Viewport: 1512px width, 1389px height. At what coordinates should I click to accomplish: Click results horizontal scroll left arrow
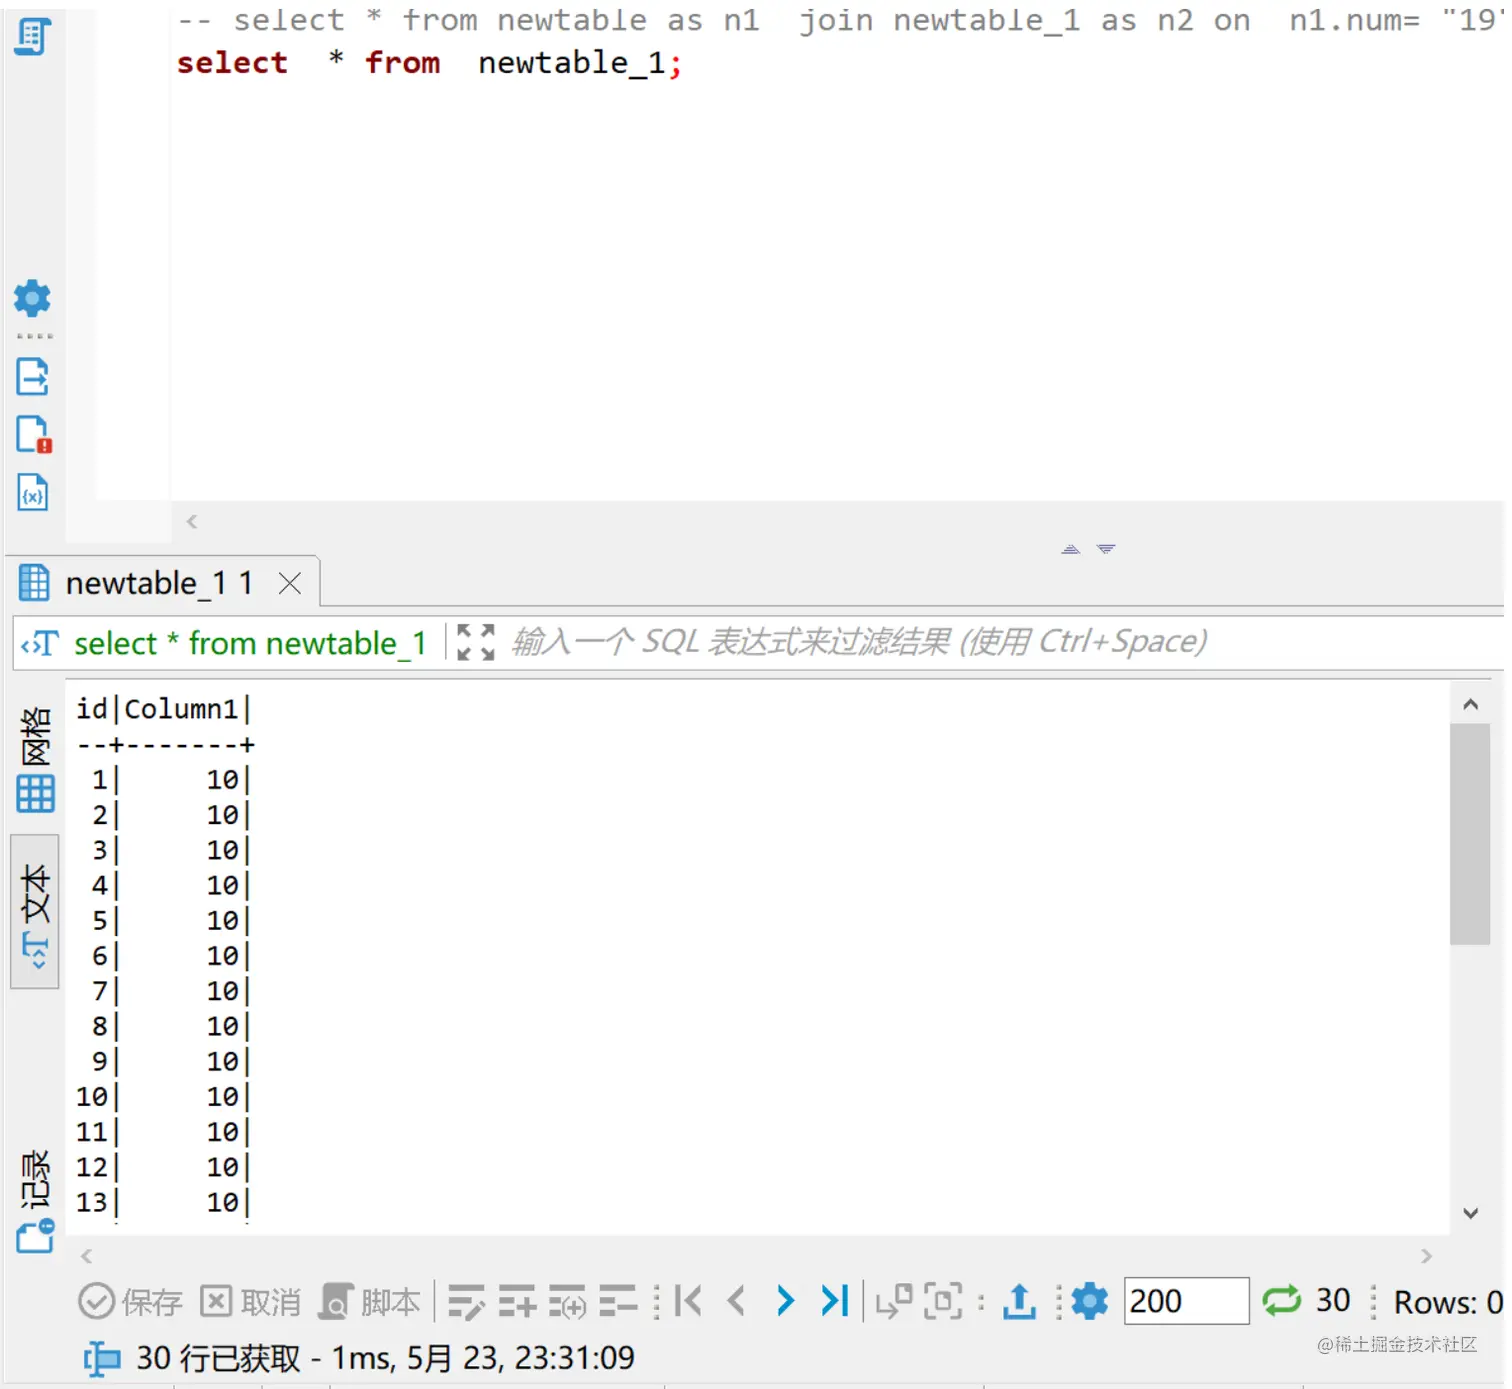(x=86, y=1256)
